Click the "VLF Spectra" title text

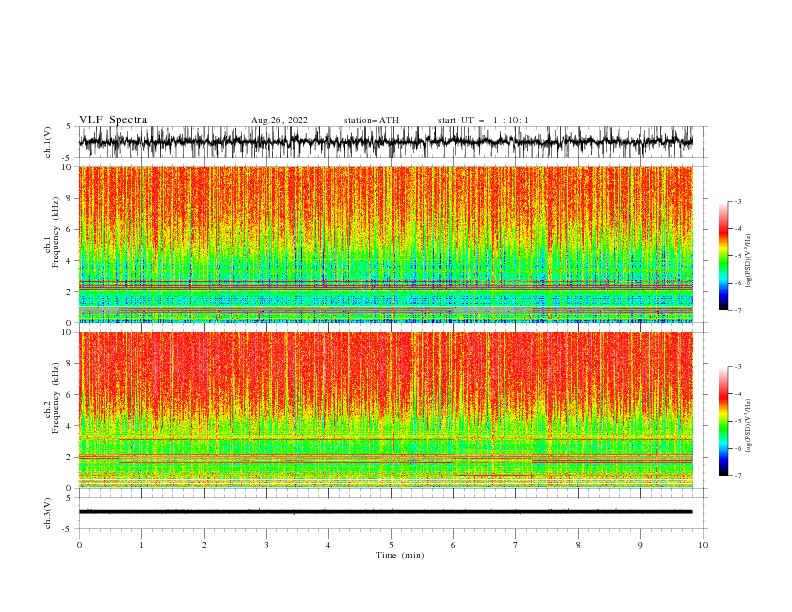pos(113,120)
